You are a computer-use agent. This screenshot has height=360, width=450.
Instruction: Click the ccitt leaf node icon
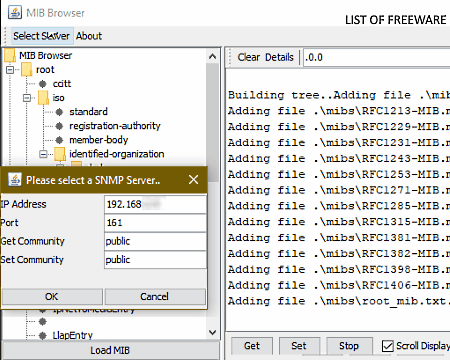pyautogui.click(x=43, y=84)
